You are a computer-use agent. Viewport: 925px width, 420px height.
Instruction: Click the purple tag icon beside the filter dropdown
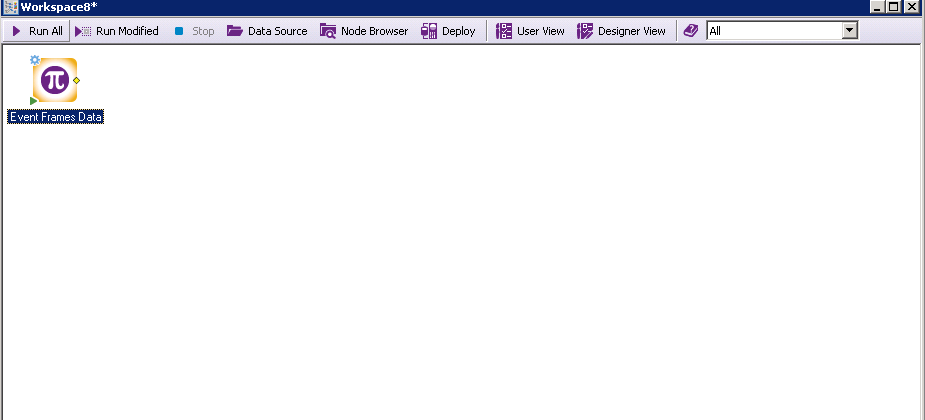(x=691, y=31)
